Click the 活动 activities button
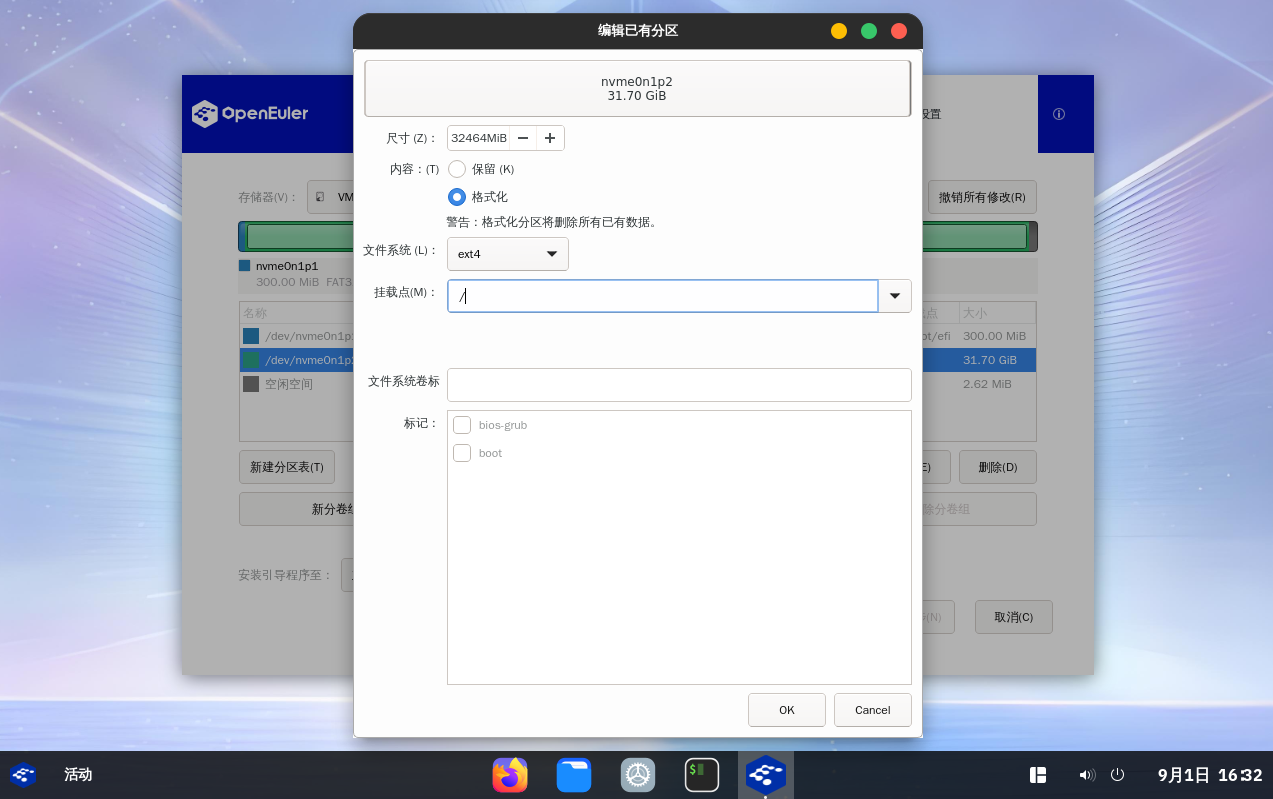 point(78,775)
